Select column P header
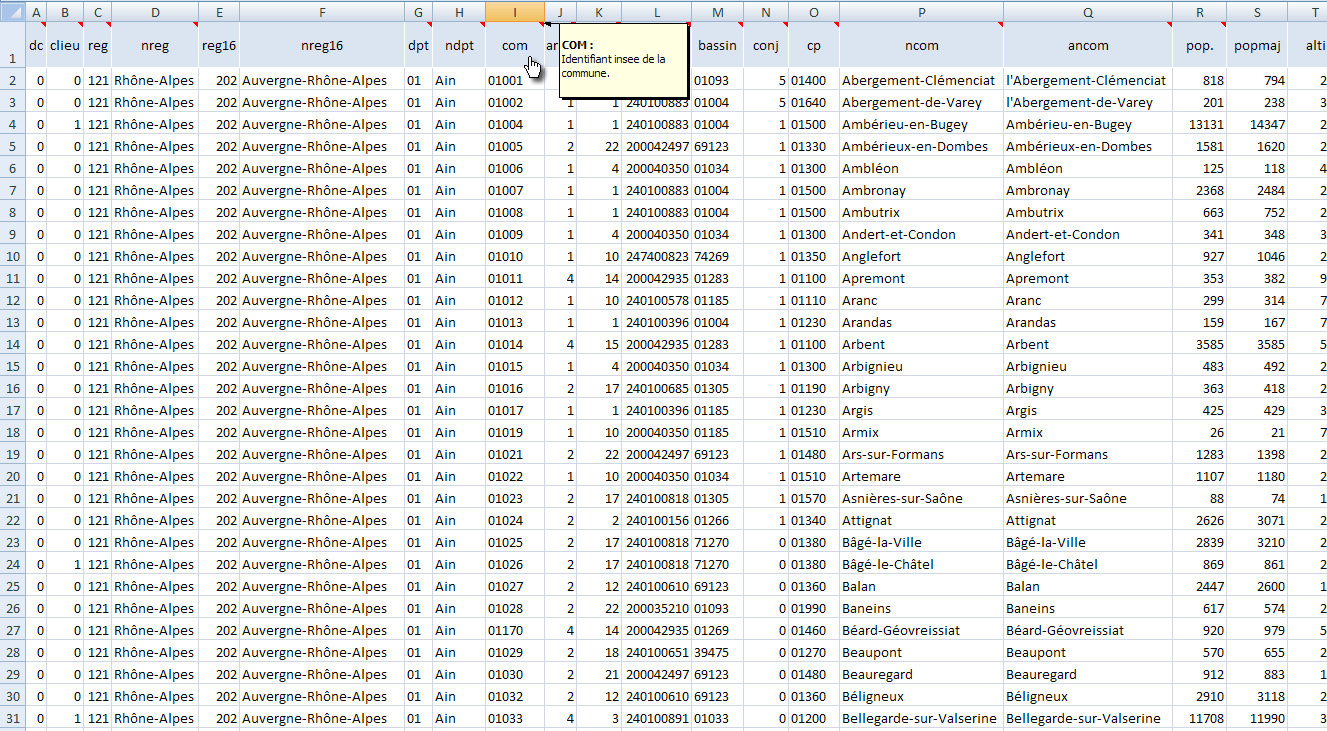The width and height of the screenshot is (1327, 731). [x=920, y=11]
